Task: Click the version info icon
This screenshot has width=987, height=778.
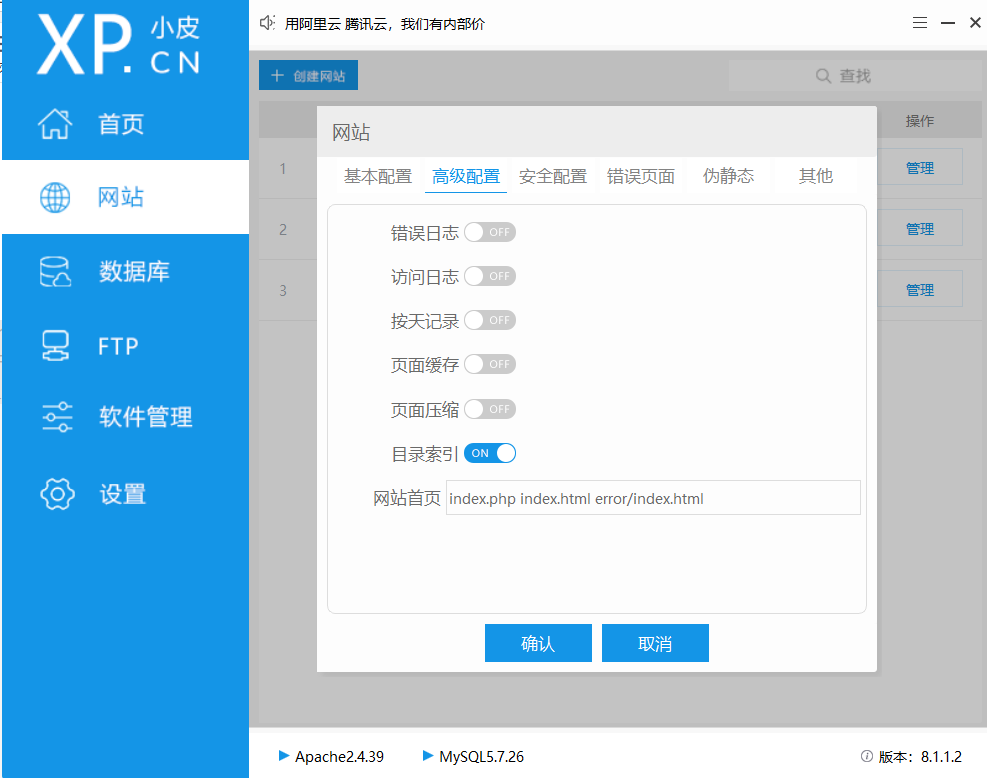Action: (867, 756)
